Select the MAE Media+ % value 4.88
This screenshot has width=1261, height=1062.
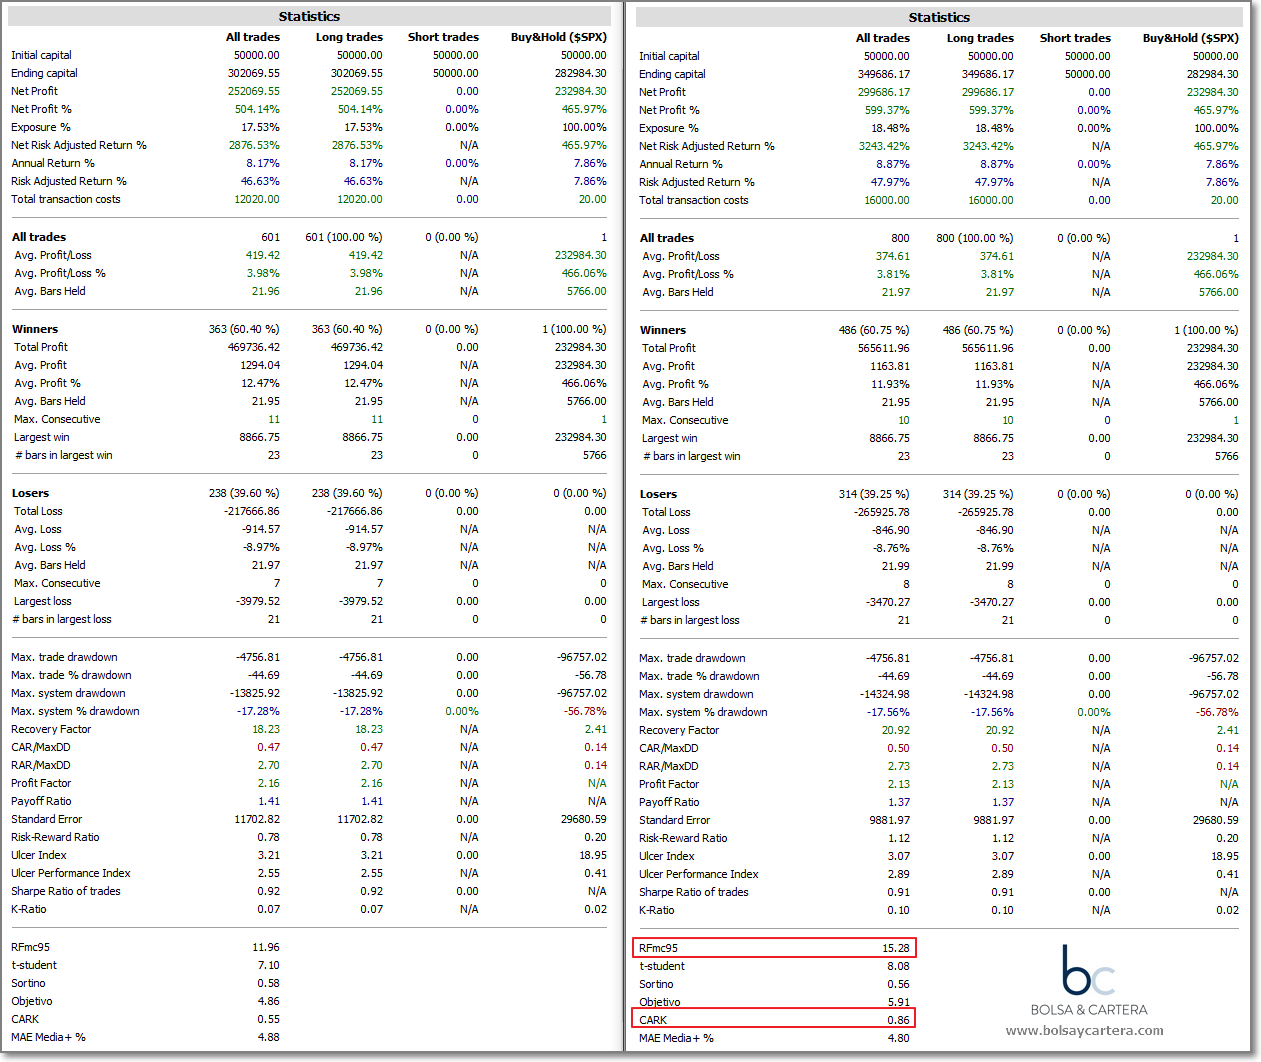coord(269,1037)
